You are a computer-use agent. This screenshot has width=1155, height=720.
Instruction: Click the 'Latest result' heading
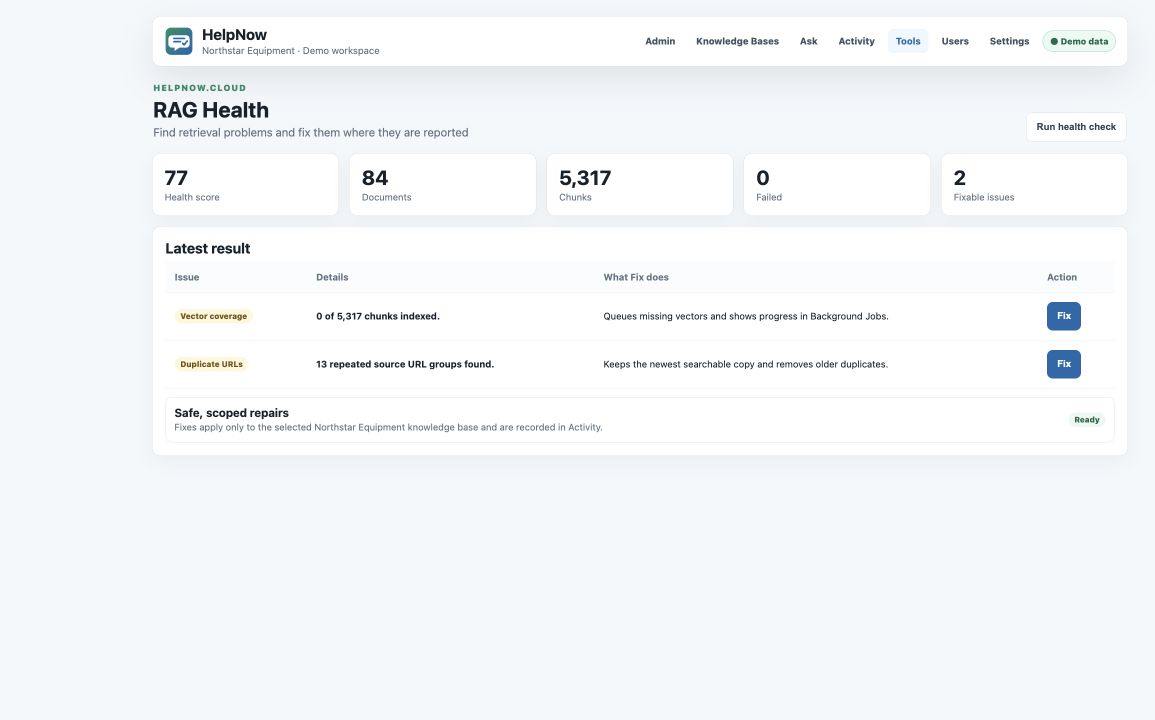(x=208, y=248)
